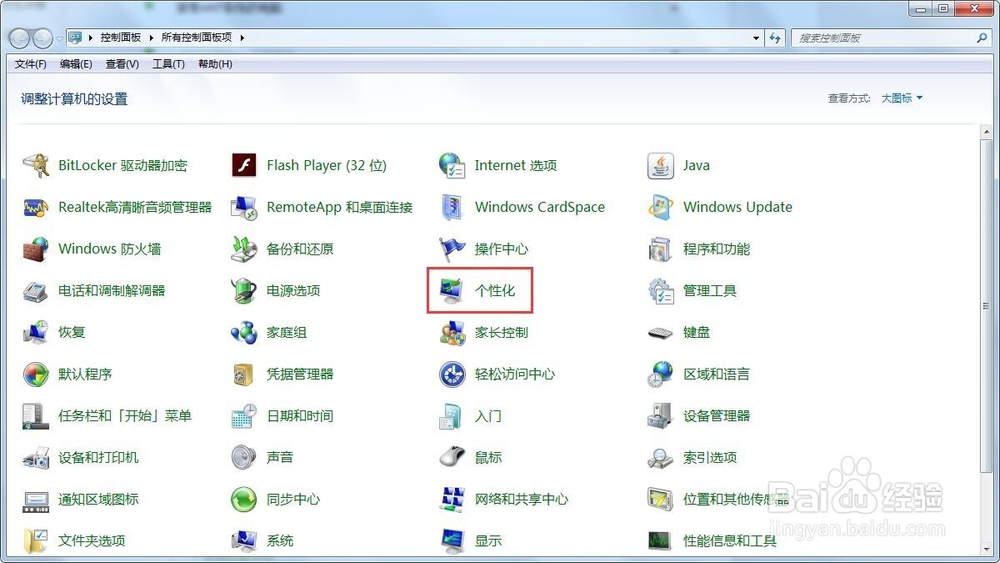Open 入门 icon
This screenshot has height=563, width=1000.
(452, 416)
